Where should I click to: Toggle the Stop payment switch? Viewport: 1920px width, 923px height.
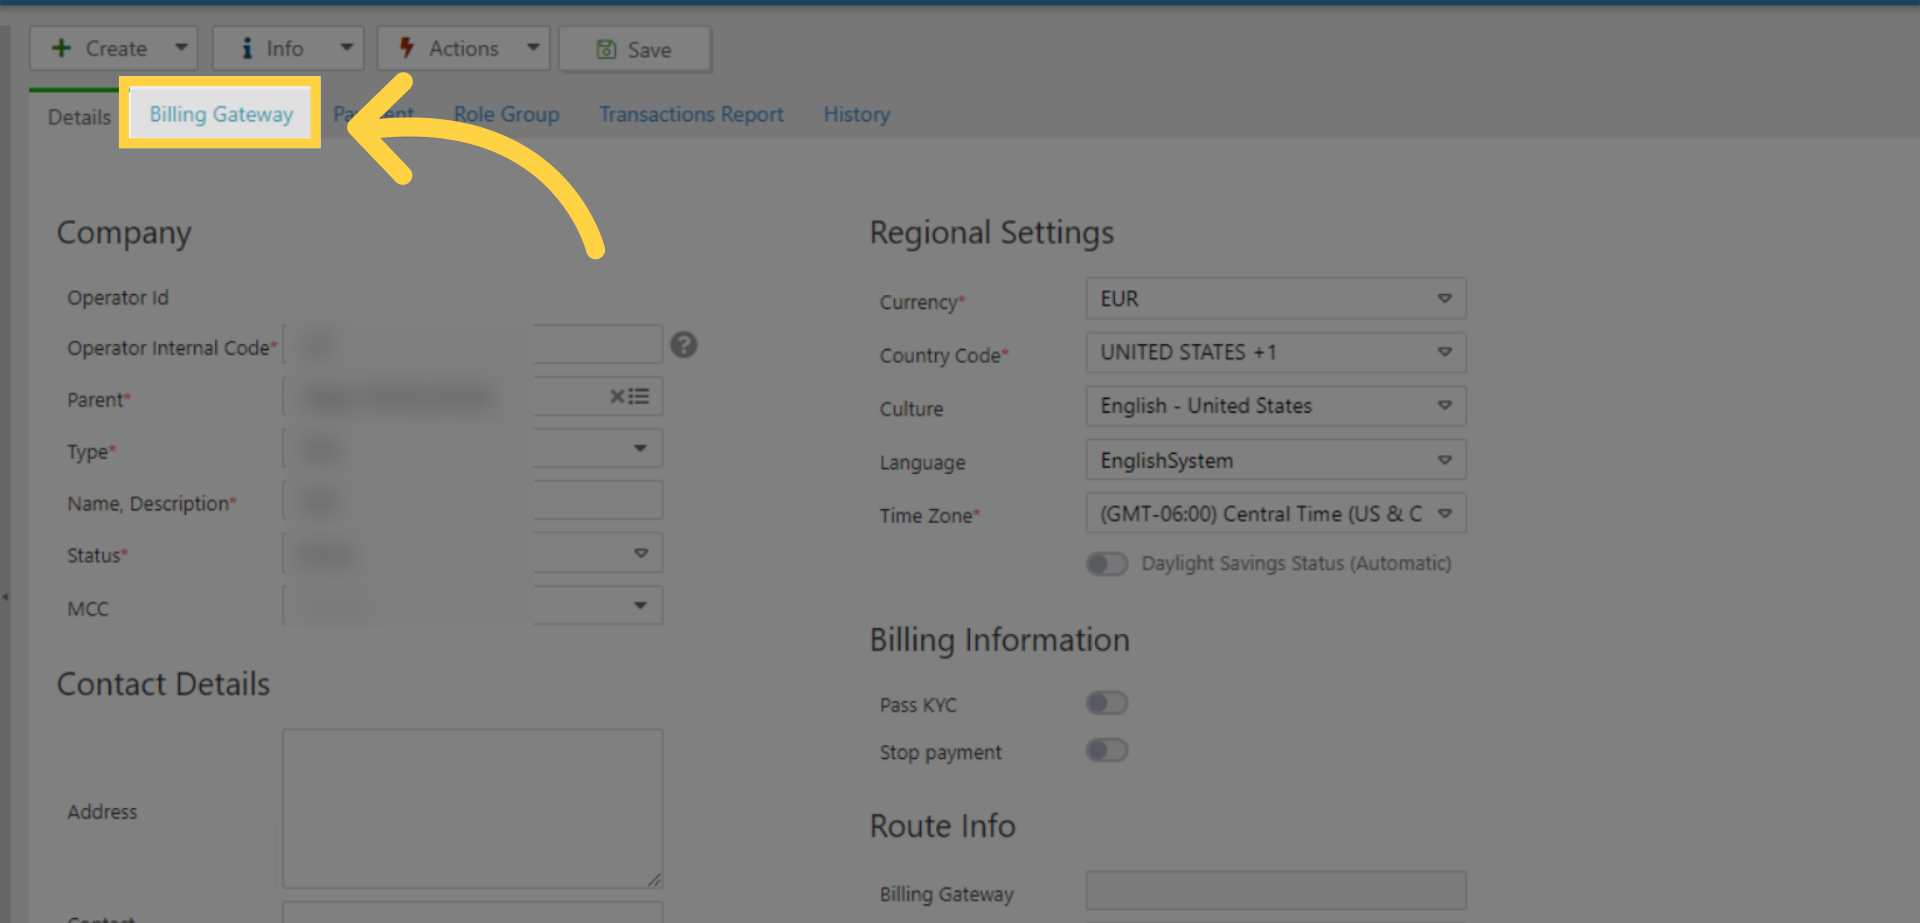1107,750
